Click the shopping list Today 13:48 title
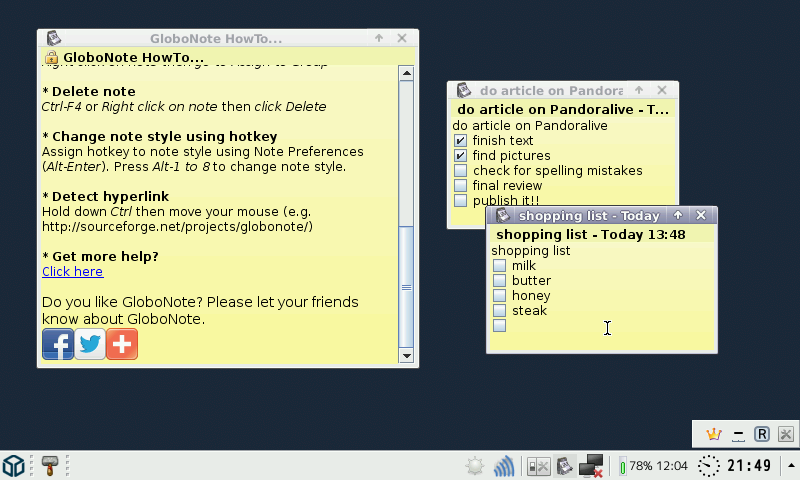800x480 pixels. (591, 235)
